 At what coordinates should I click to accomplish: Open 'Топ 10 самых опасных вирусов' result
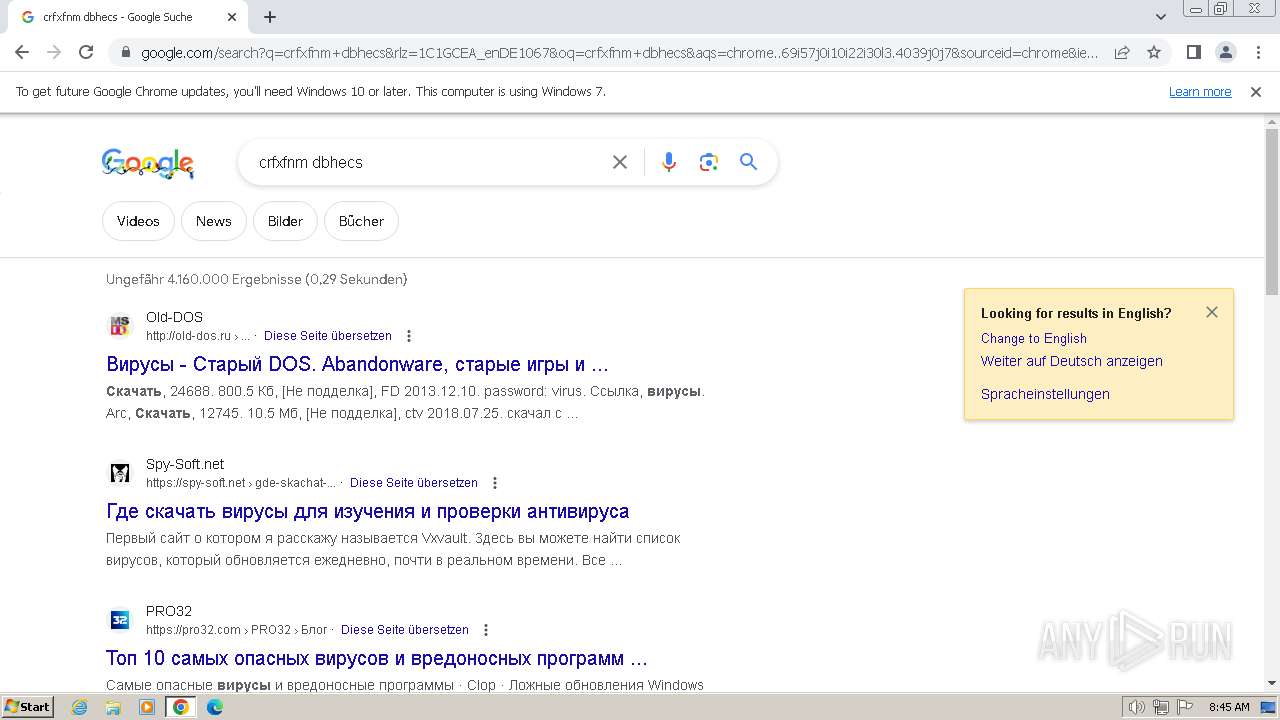377,658
